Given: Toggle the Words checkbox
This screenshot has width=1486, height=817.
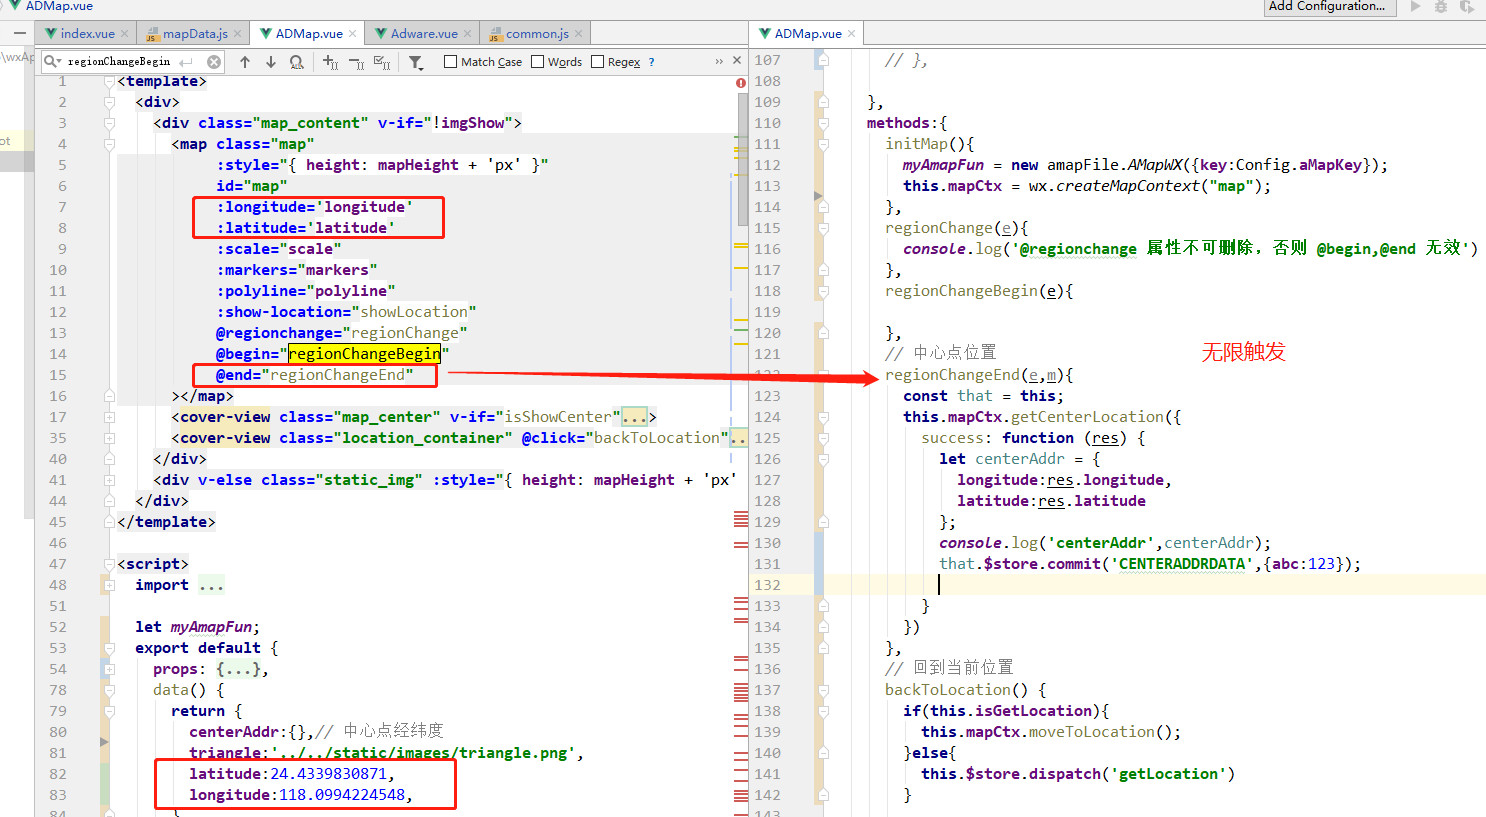Looking at the screenshot, I should (538, 62).
